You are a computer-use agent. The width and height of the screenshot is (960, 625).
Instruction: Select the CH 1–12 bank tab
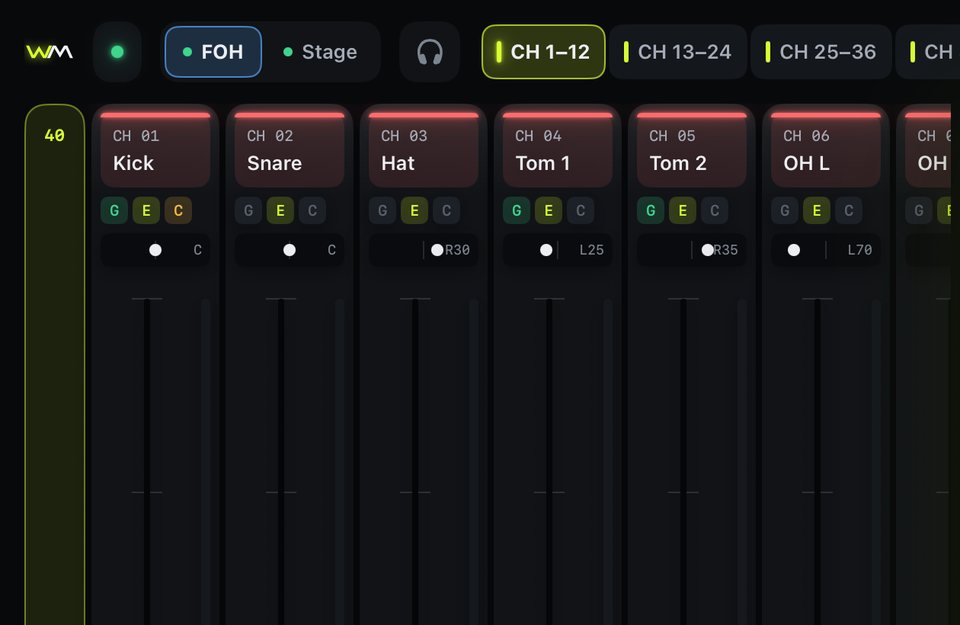click(x=544, y=52)
